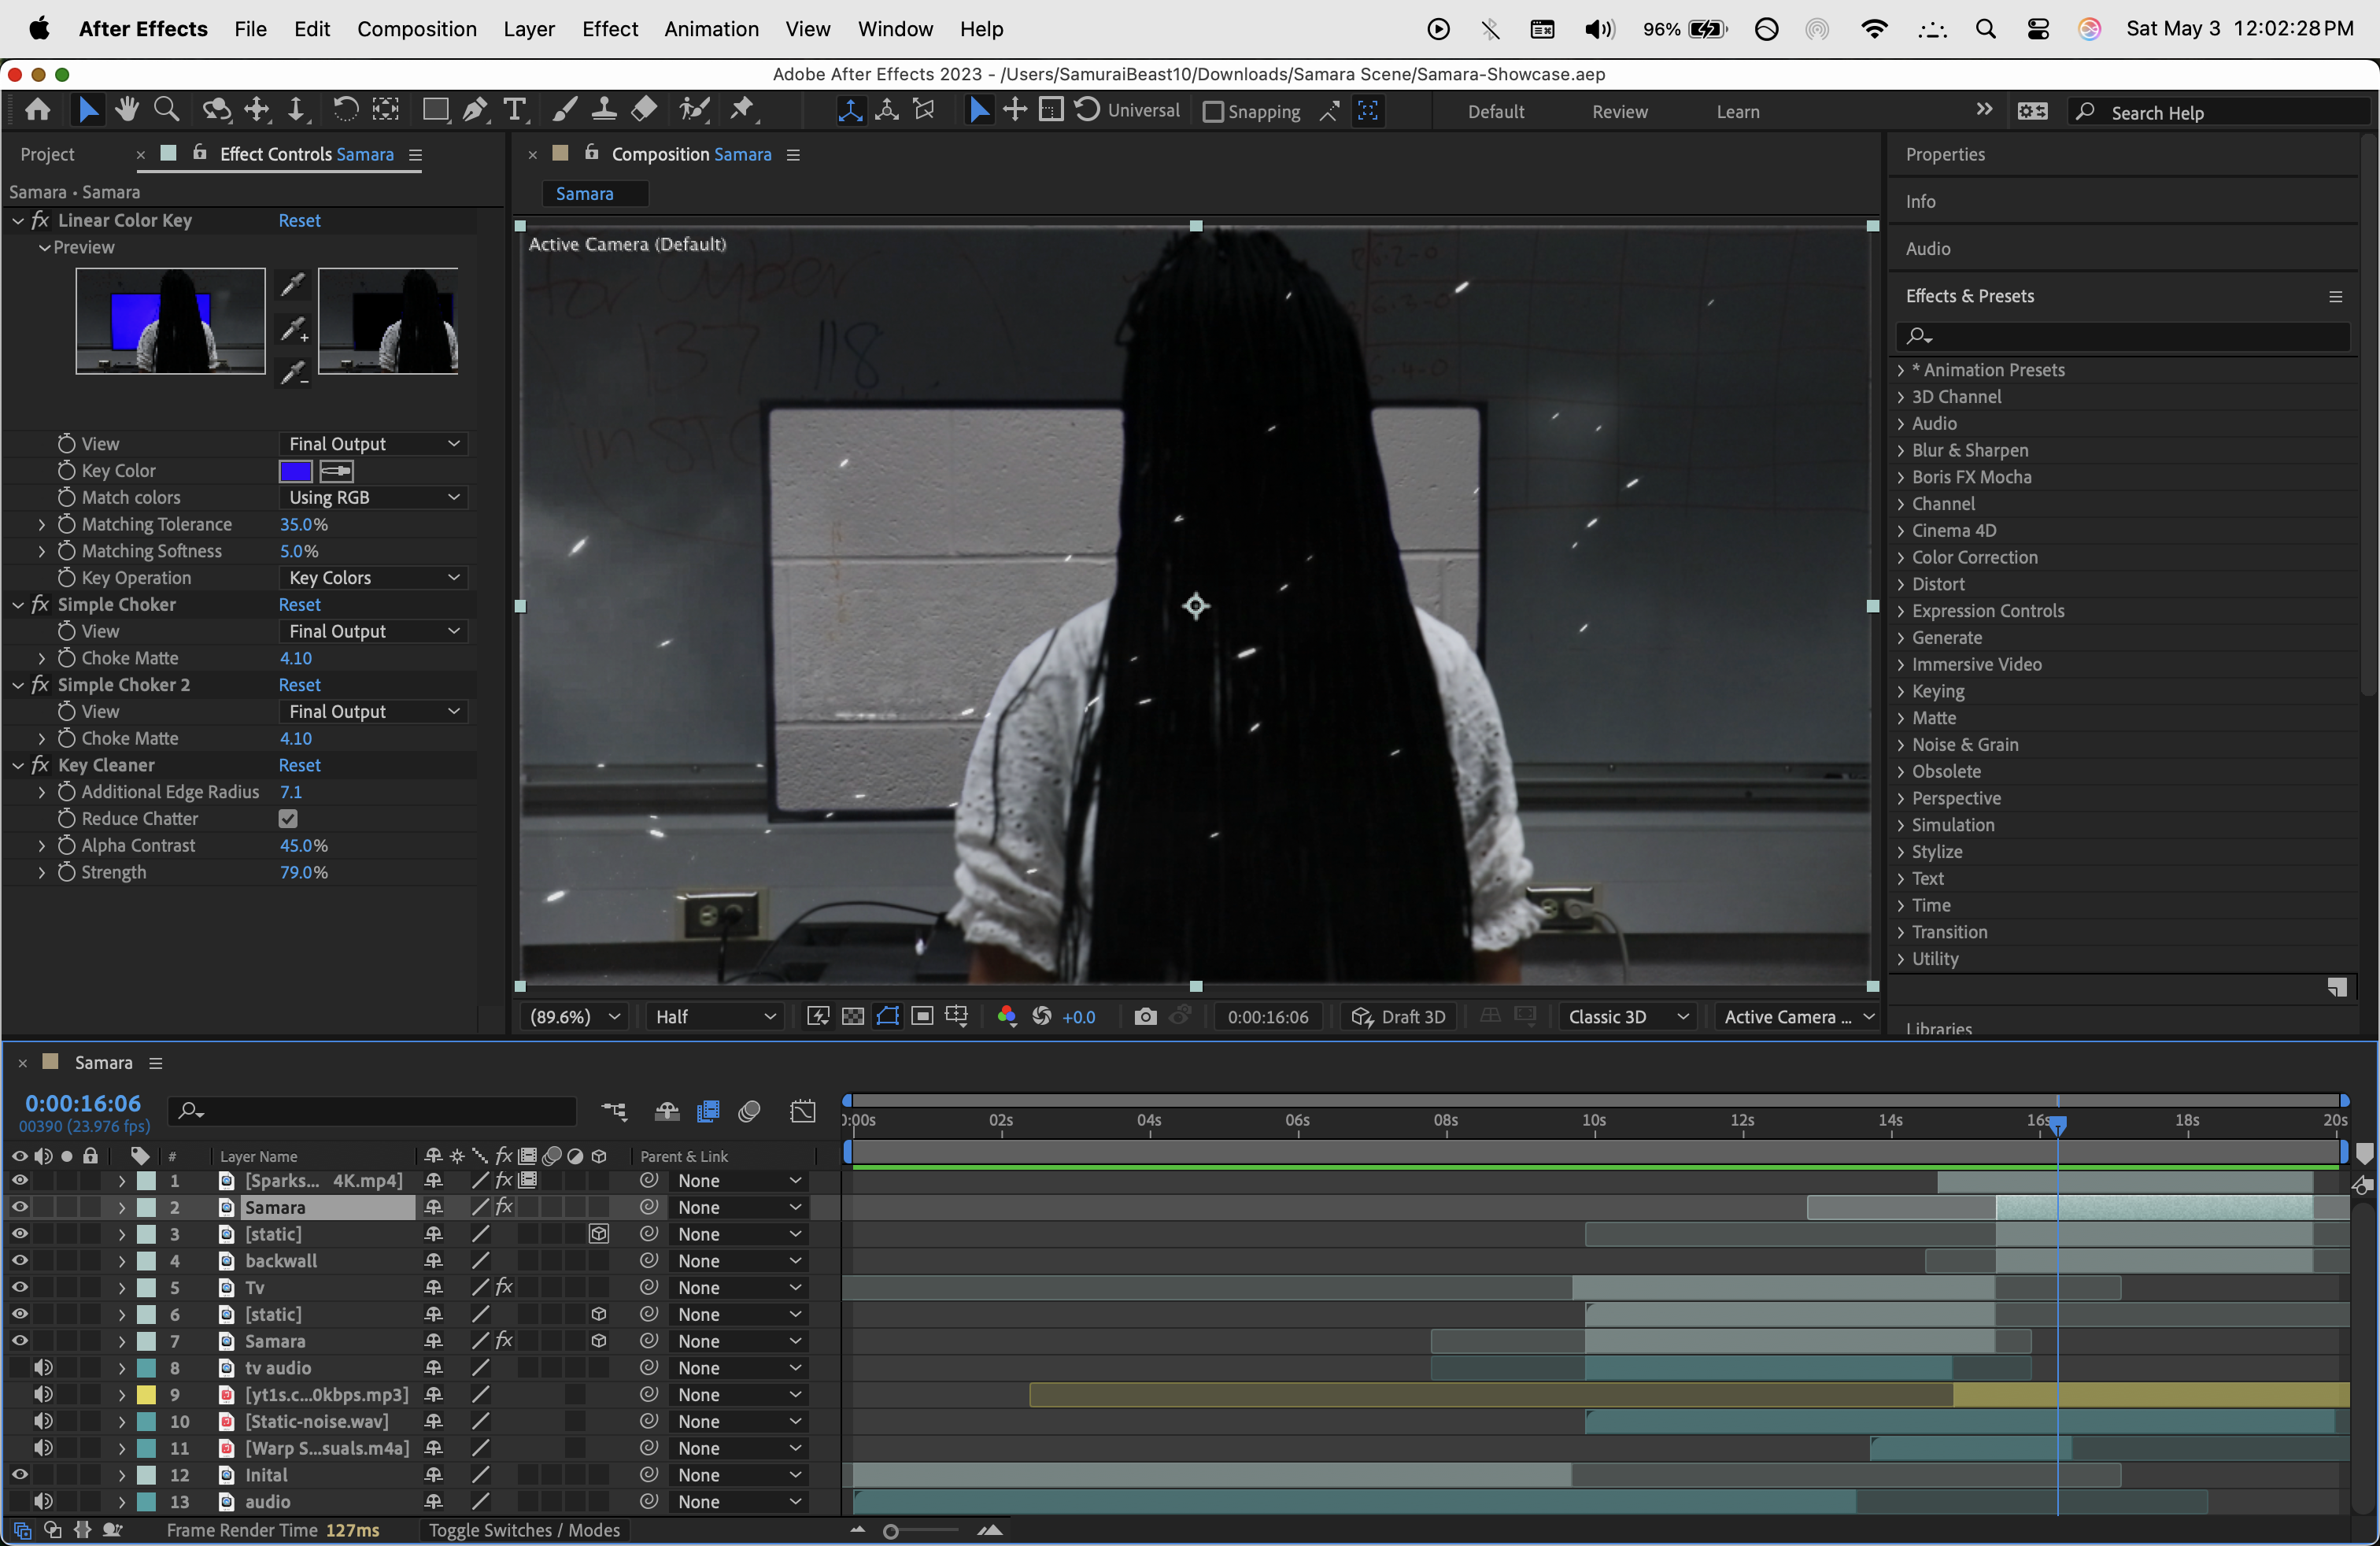Click the blue Key Color swatch
This screenshot has height=1546, width=2380.
pyautogui.click(x=296, y=471)
